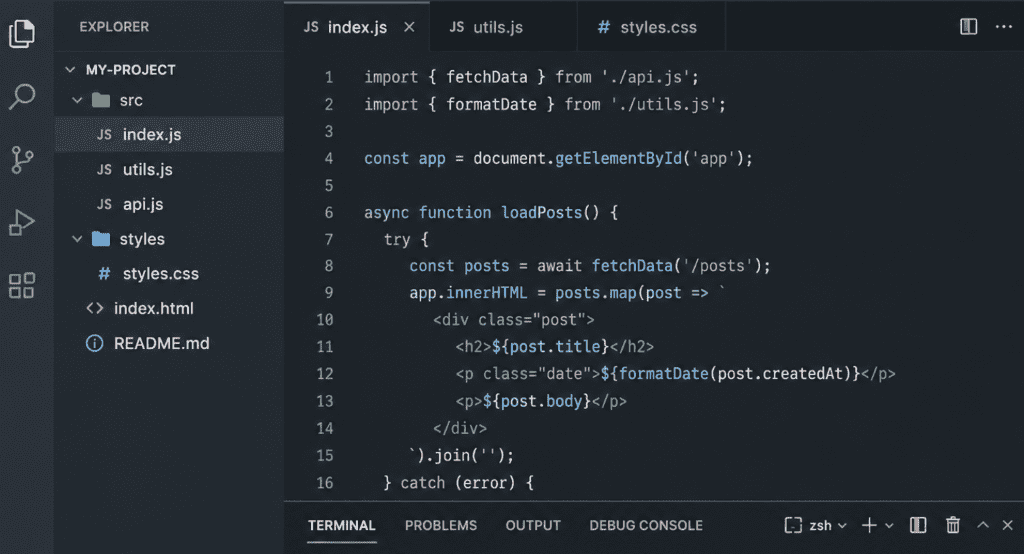The width and height of the screenshot is (1024, 554).
Task: Click on 'catch (error)' in line 16
Action: (x=458, y=483)
